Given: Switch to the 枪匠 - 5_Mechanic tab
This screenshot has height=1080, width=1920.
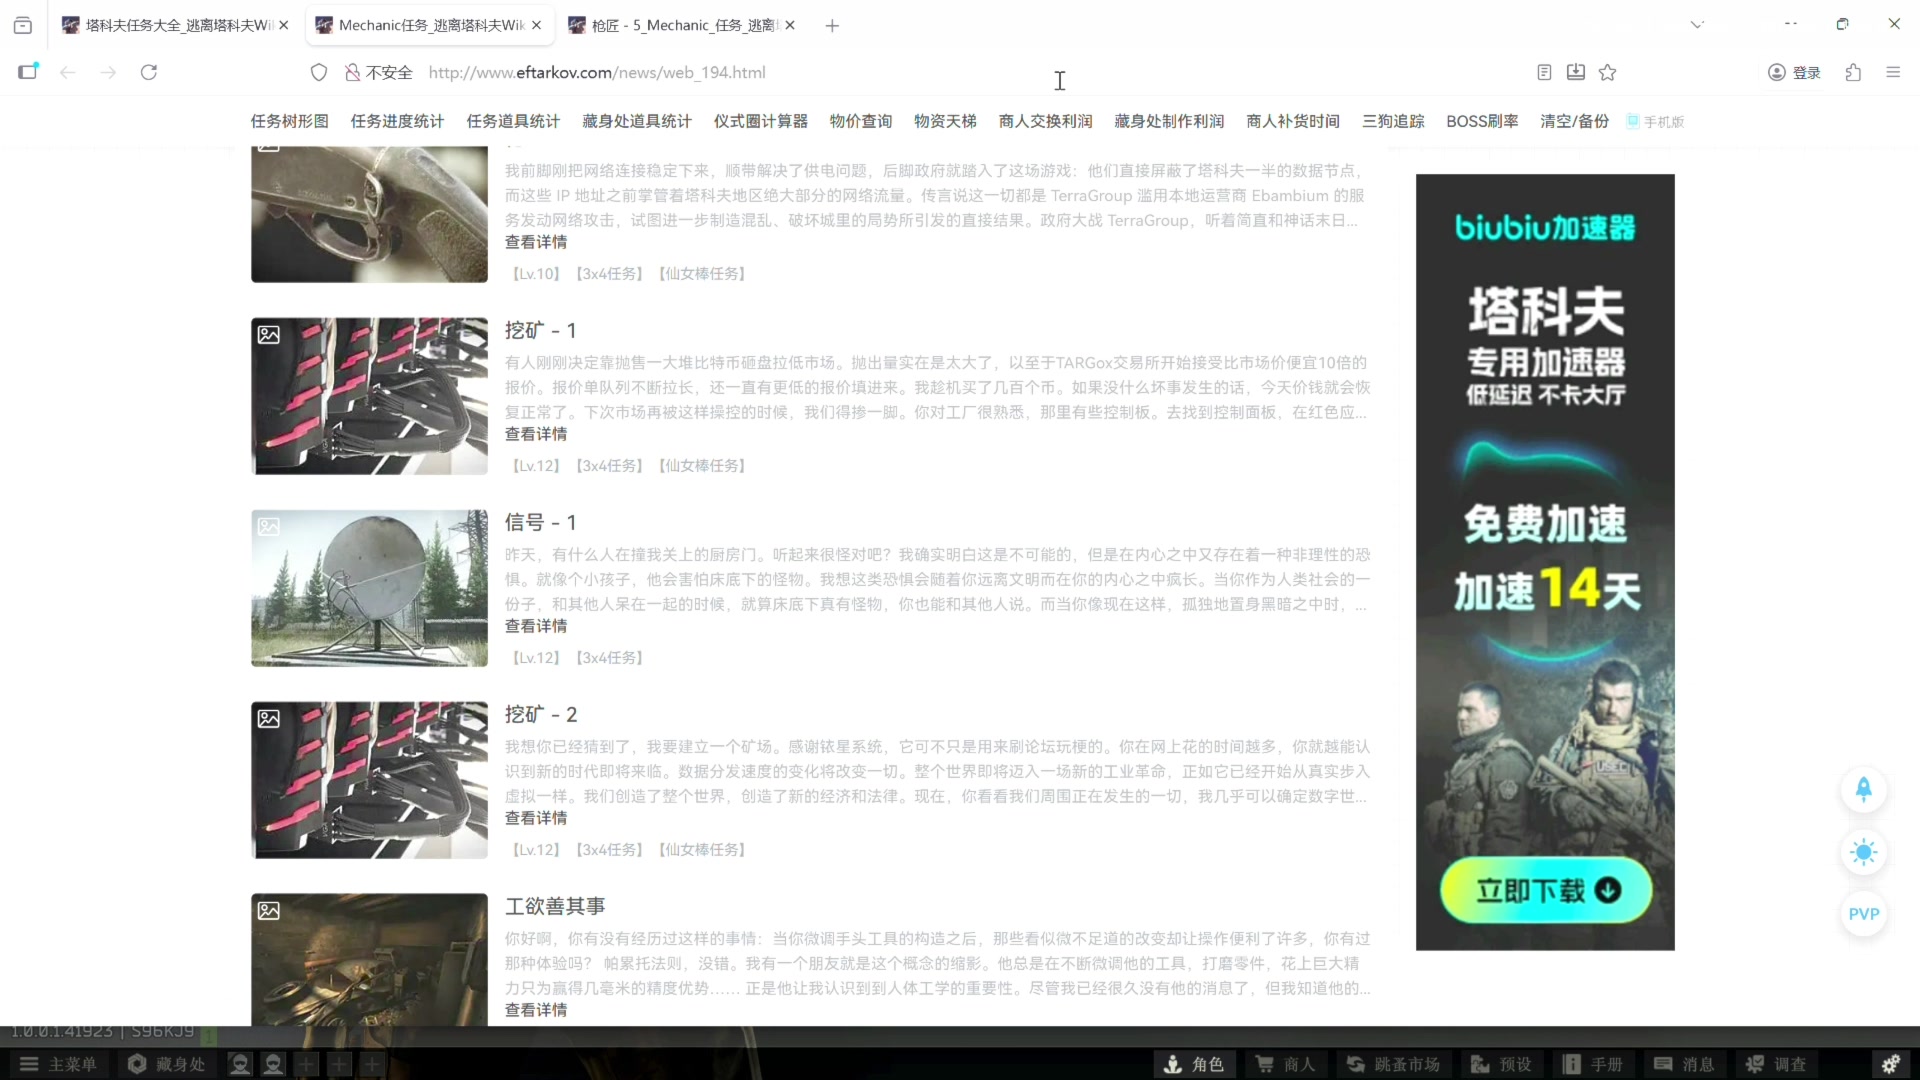Looking at the screenshot, I should (x=680, y=25).
